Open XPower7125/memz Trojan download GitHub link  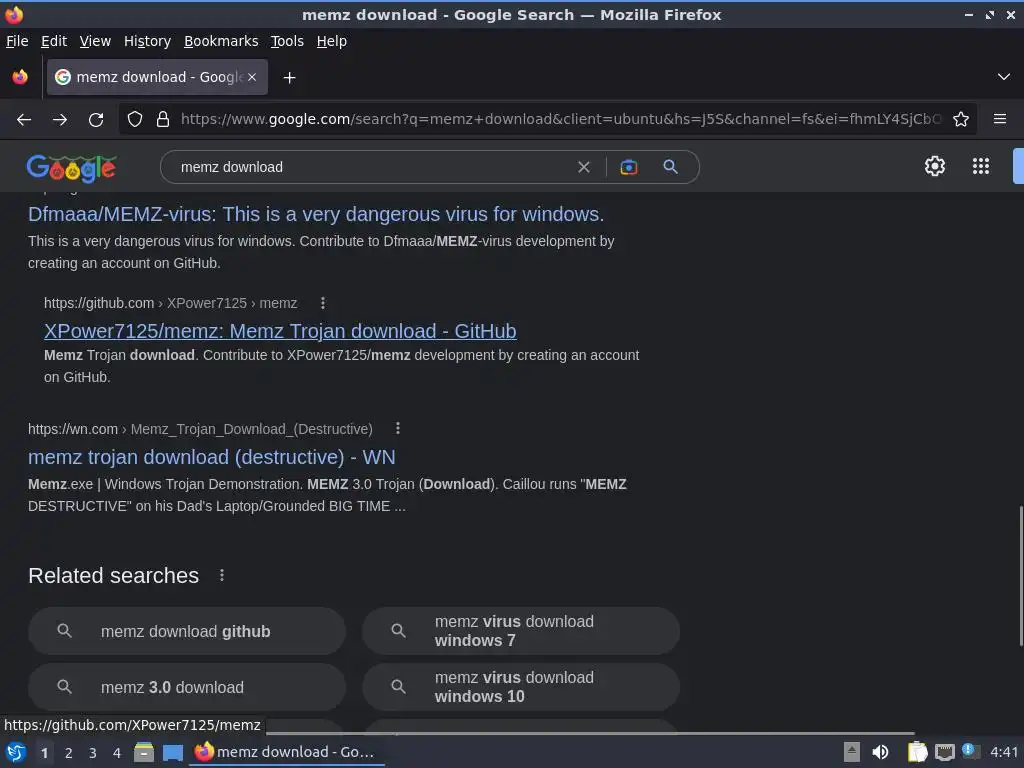tap(280, 331)
